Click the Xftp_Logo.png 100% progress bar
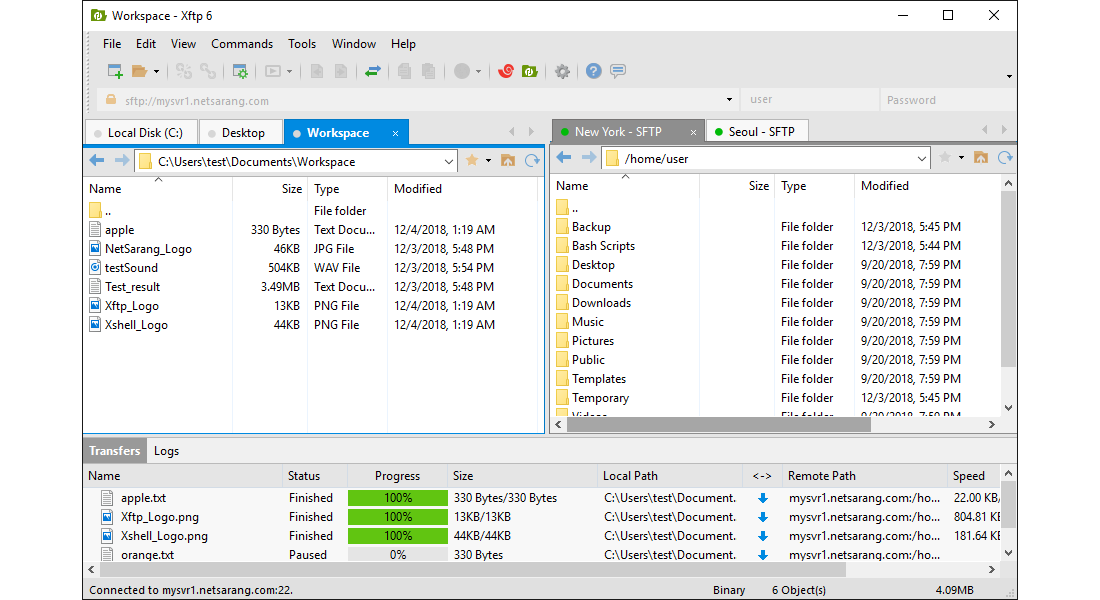Image resolution: width=1100 pixels, height=600 pixels. [398, 516]
